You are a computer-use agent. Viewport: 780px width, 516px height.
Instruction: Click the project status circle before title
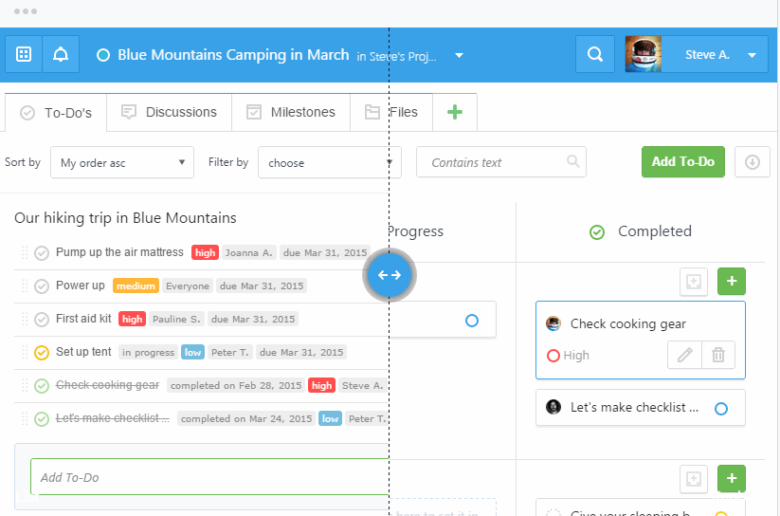click(x=103, y=55)
